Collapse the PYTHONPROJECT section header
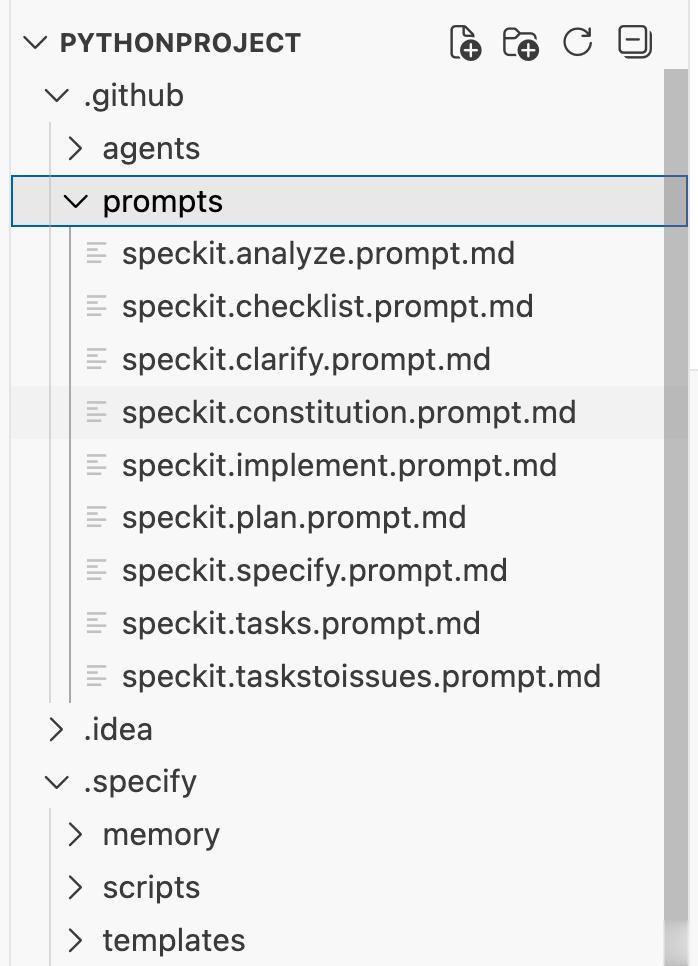Viewport: 698px width, 966px height. (36, 43)
